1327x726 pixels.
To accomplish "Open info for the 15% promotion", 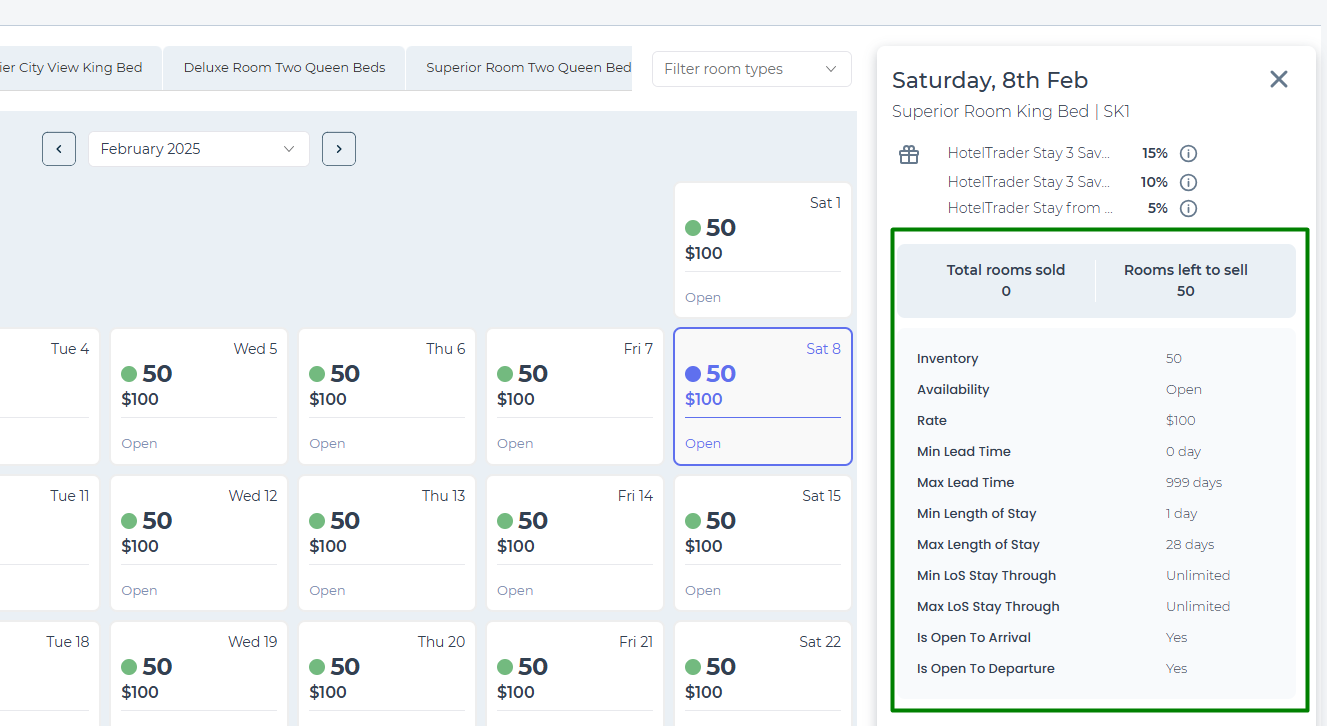I will [x=1188, y=154].
